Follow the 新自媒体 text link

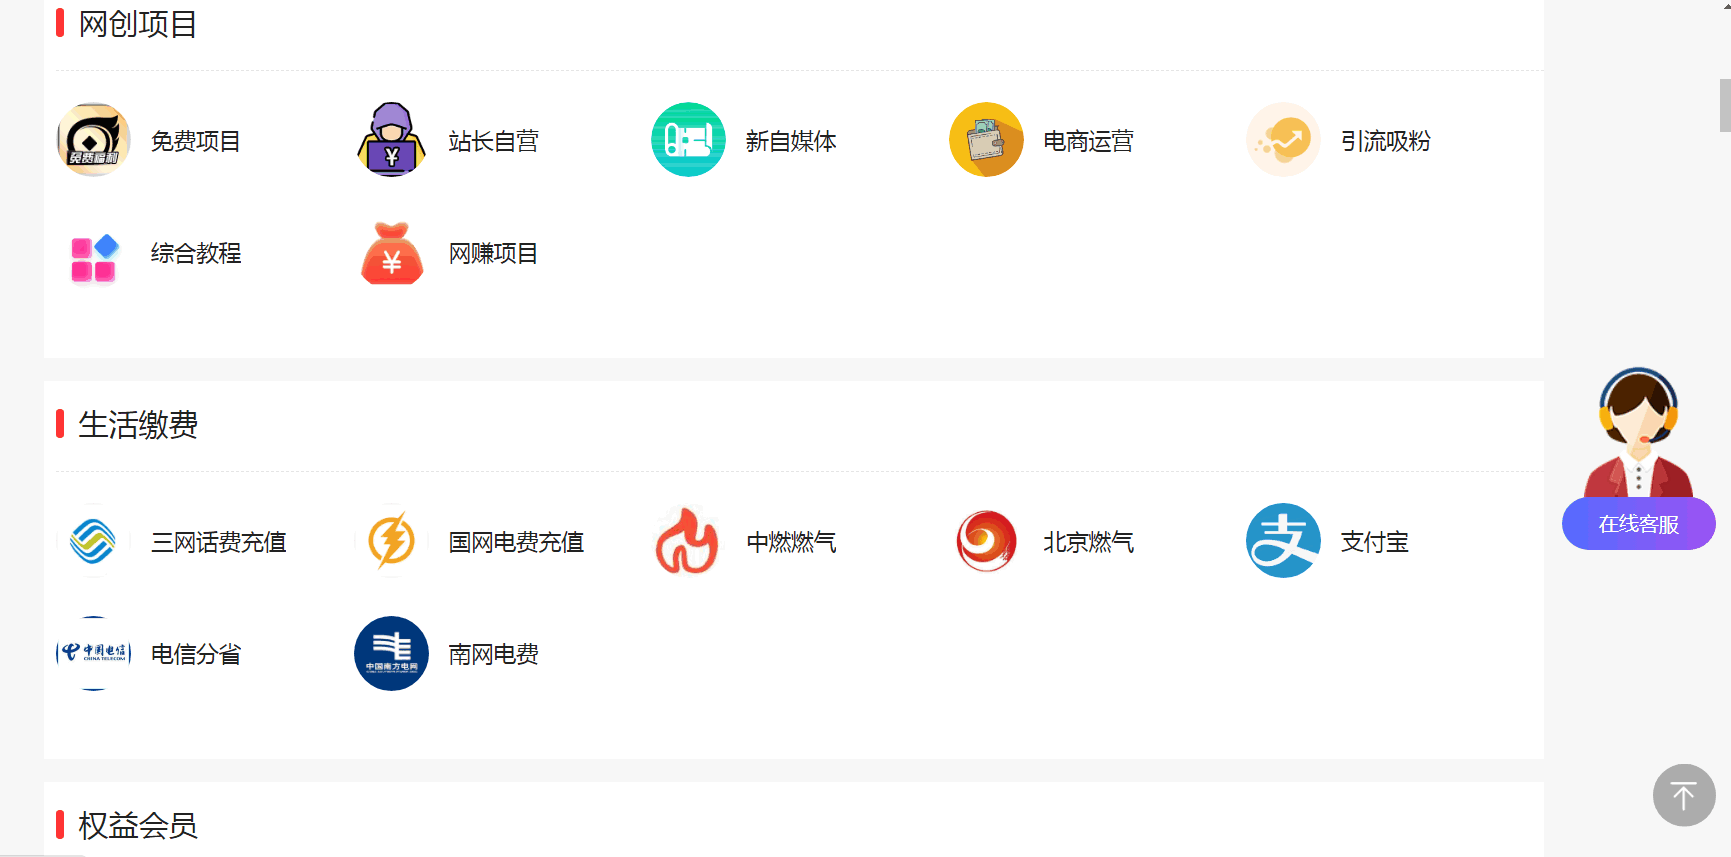(790, 142)
